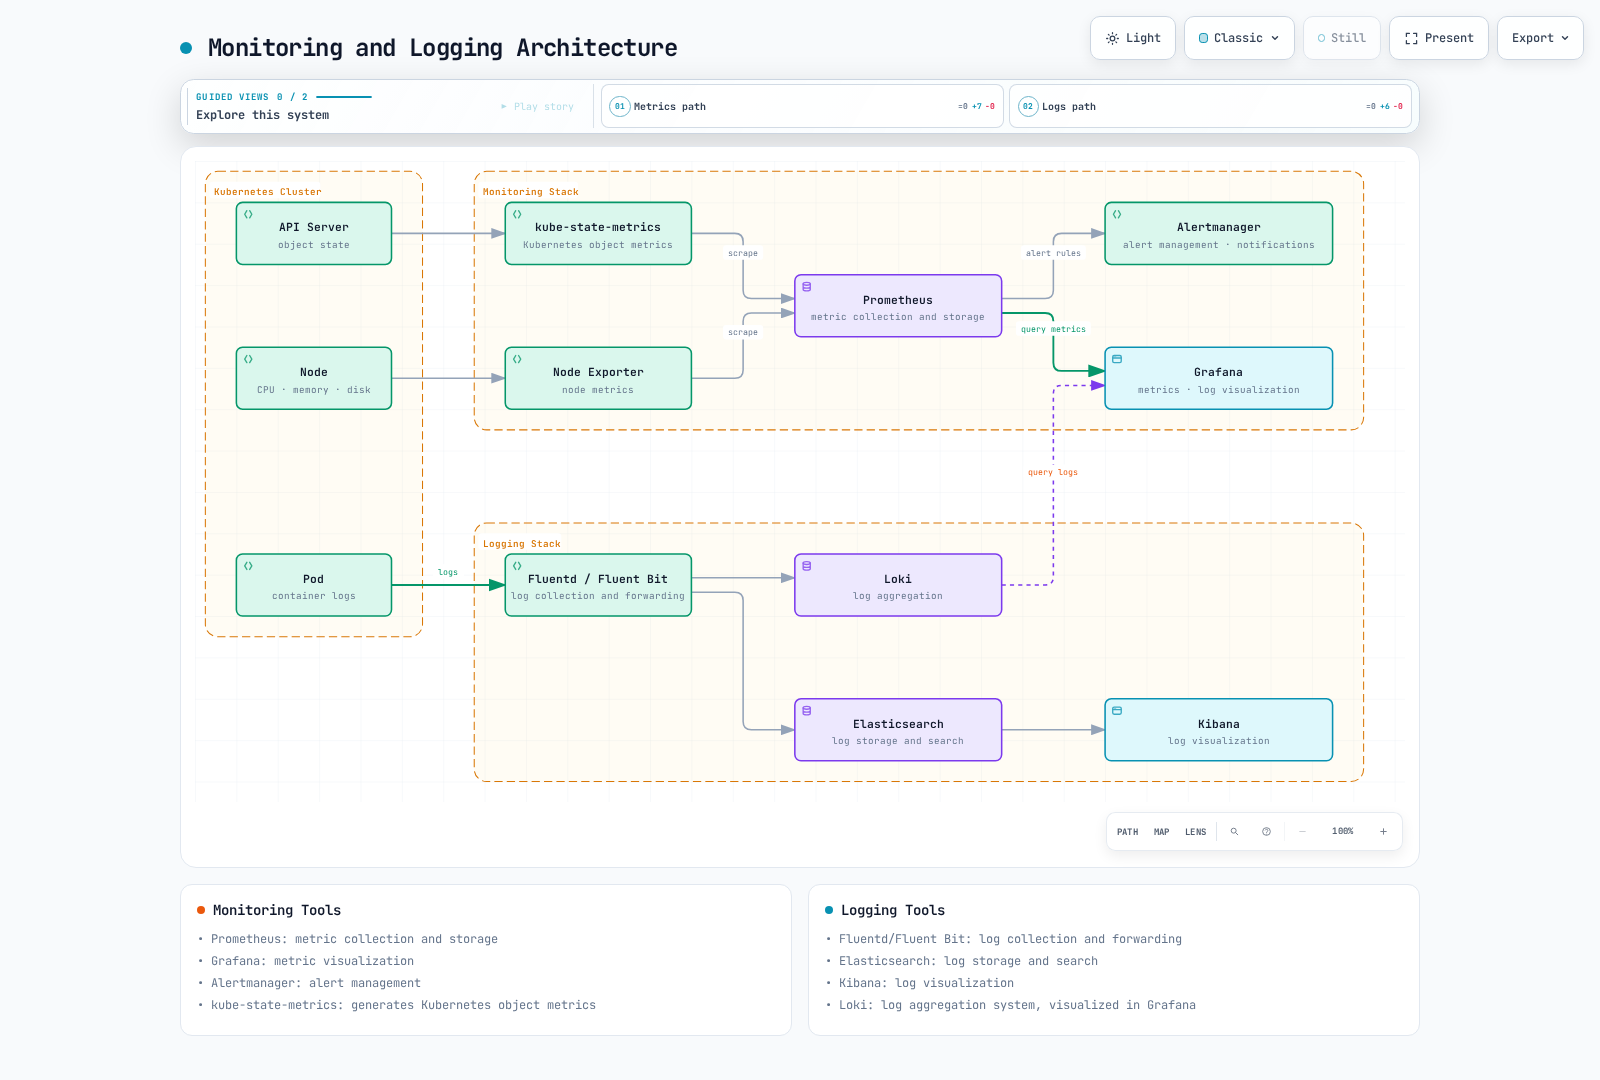Select the Prometheus node

coord(898,306)
